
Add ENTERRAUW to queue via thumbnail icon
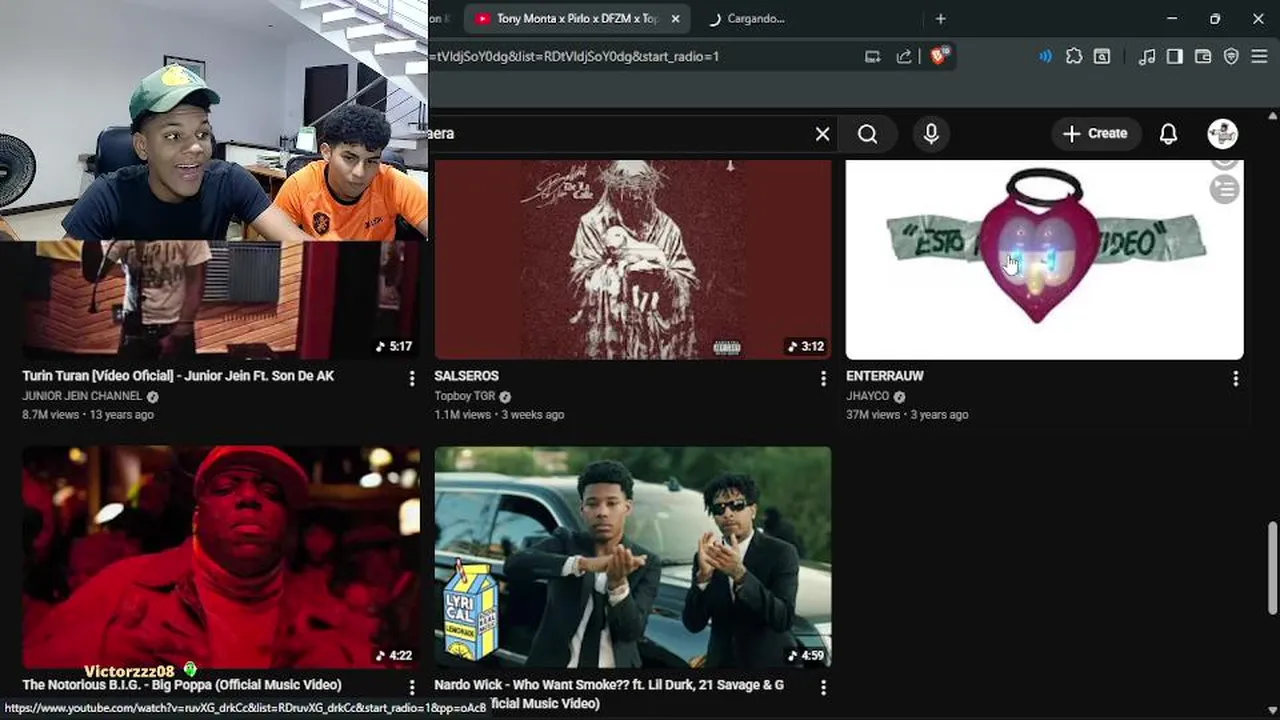pos(1224,189)
